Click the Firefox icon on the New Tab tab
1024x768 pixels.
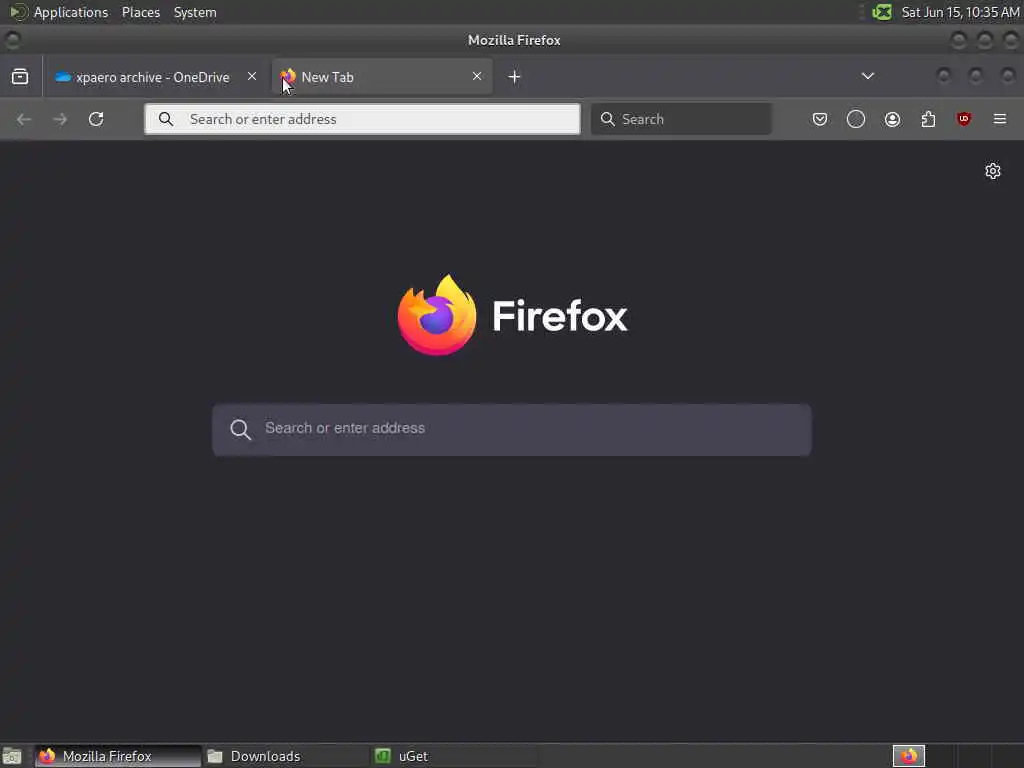288,76
